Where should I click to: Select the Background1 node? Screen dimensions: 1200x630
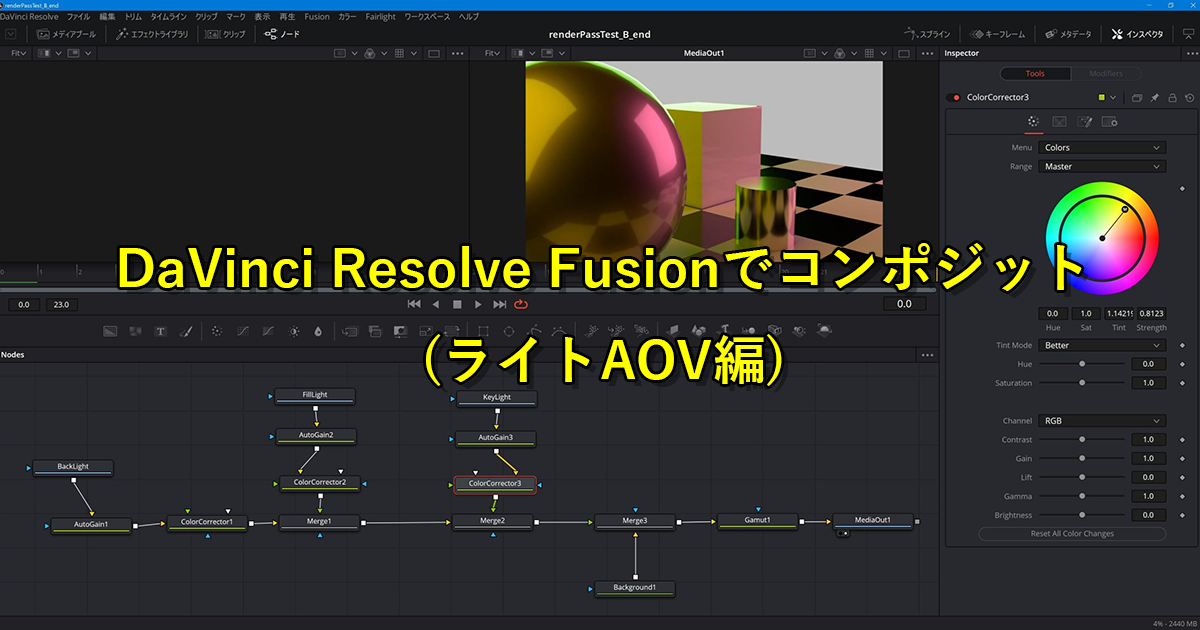tap(634, 588)
